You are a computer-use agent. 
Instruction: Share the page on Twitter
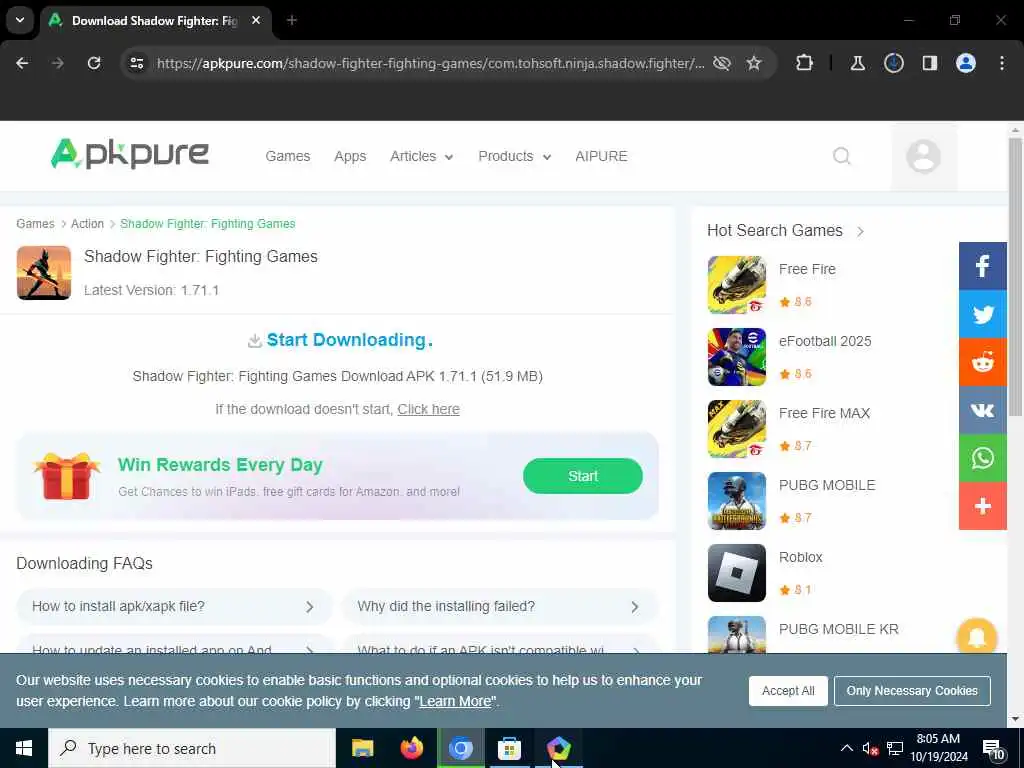(x=982, y=314)
